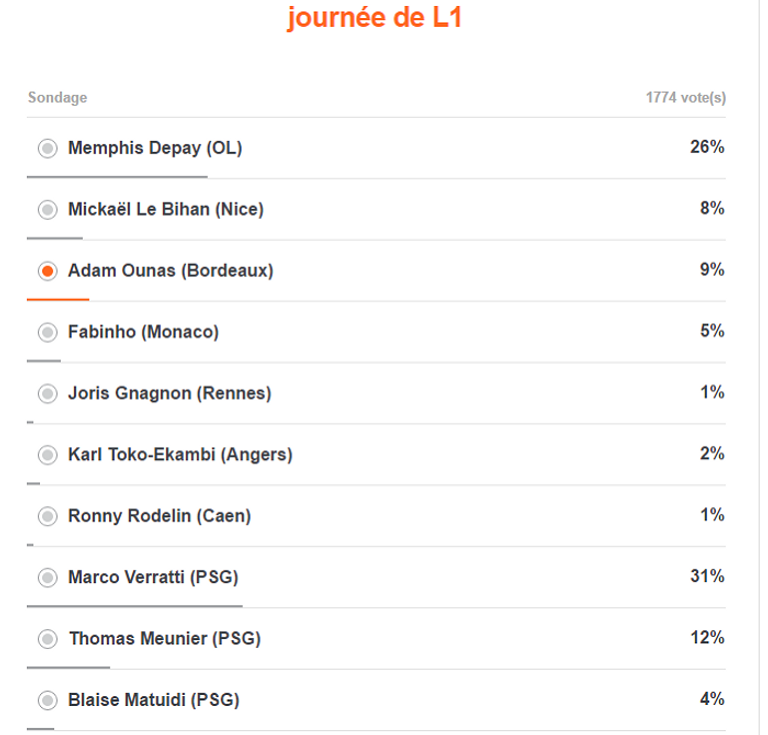Click the Fabinho (Monaco) option label

tap(143, 332)
